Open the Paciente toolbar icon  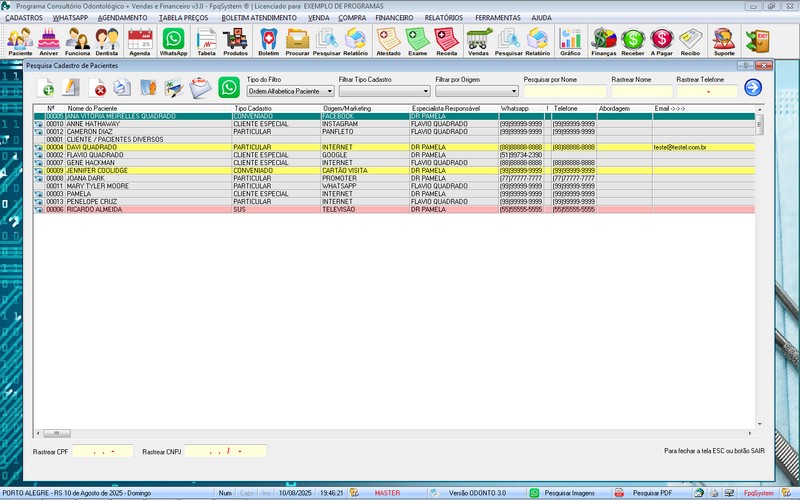(x=20, y=41)
